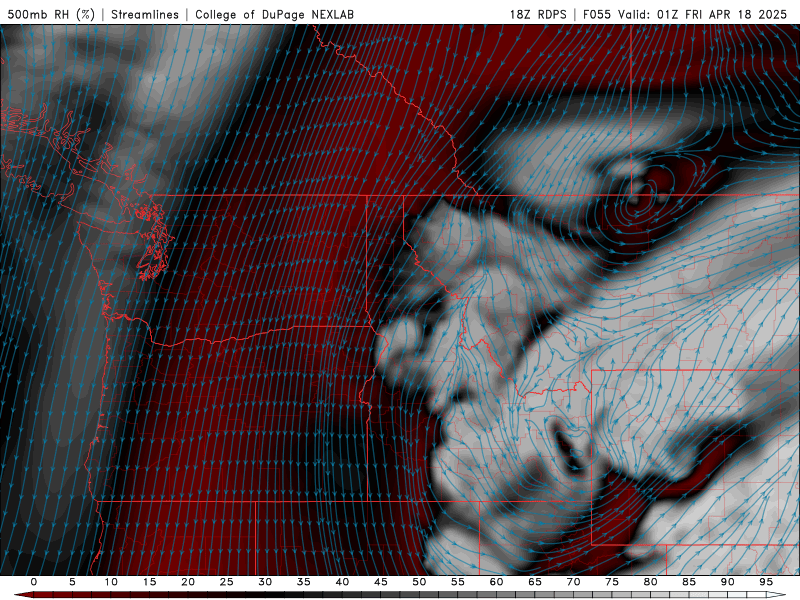Click the 60 tick label on color scale

[x=496, y=582]
